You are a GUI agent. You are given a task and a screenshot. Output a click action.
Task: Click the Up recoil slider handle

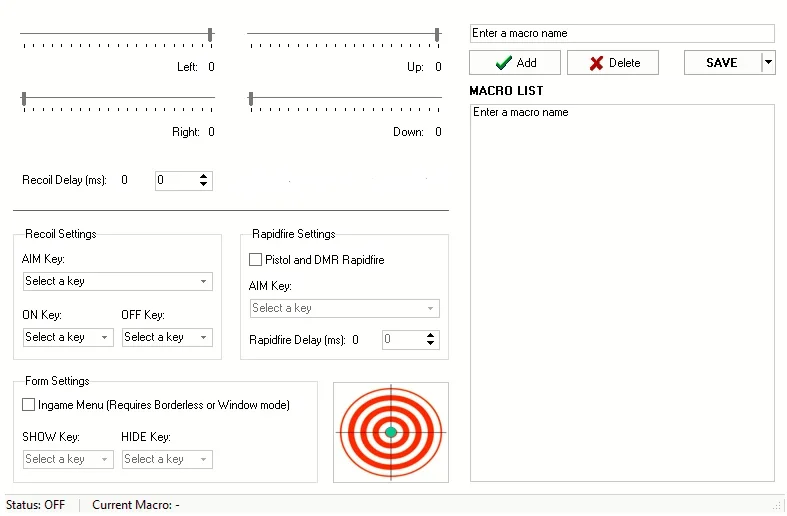coord(437,35)
